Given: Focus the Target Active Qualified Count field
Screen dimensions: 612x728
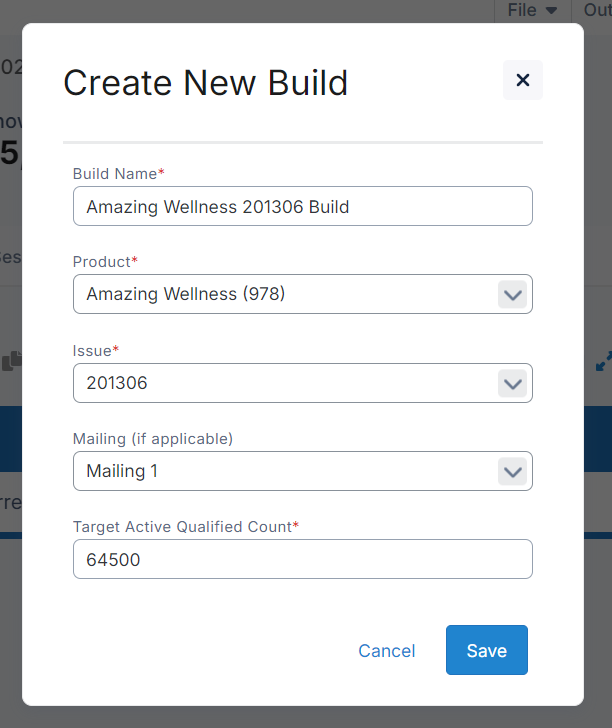Looking at the screenshot, I should coord(302,560).
